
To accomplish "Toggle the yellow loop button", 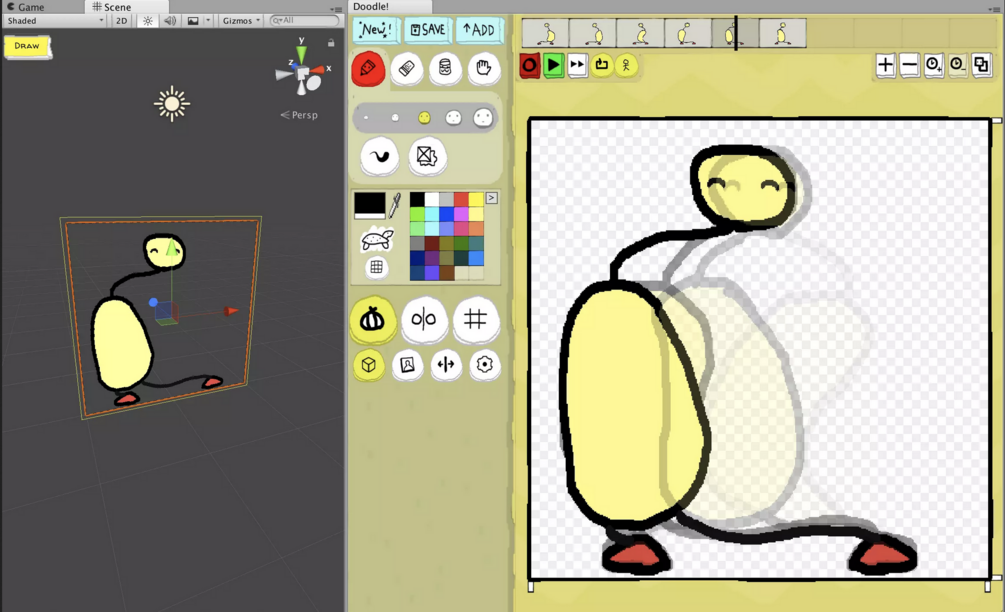I will point(601,65).
